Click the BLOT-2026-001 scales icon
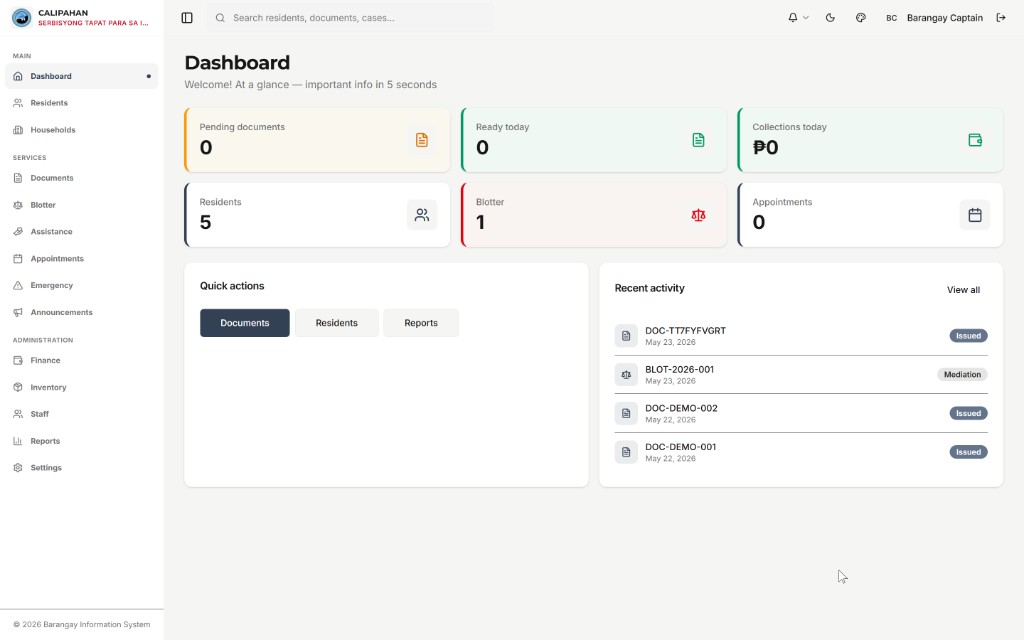Screen dimensions: 1024x640 click(x=626, y=374)
